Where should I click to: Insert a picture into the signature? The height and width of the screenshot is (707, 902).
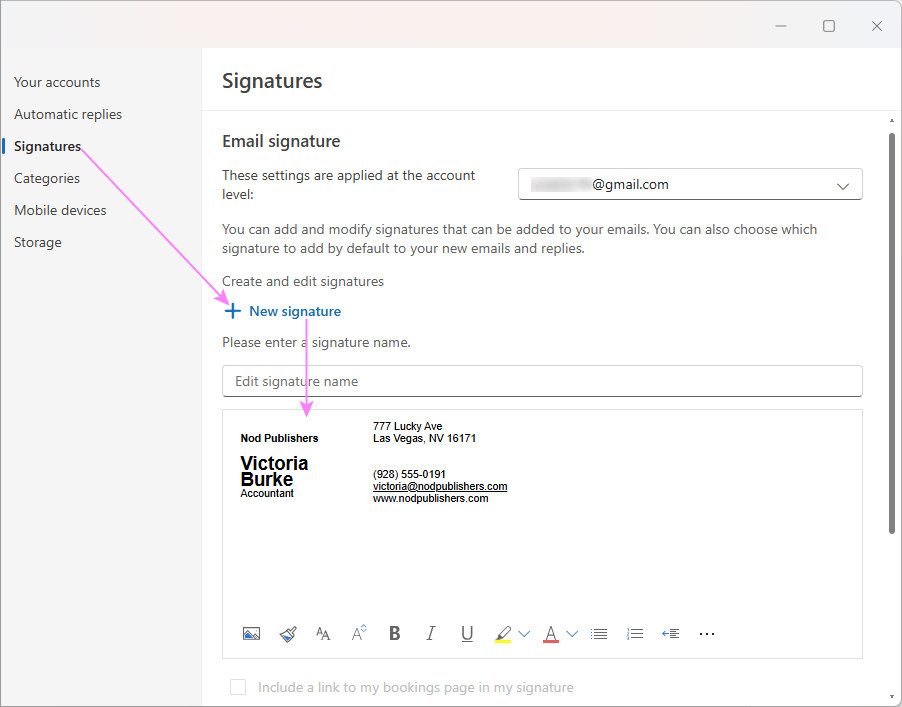click(x=251, y=634)
